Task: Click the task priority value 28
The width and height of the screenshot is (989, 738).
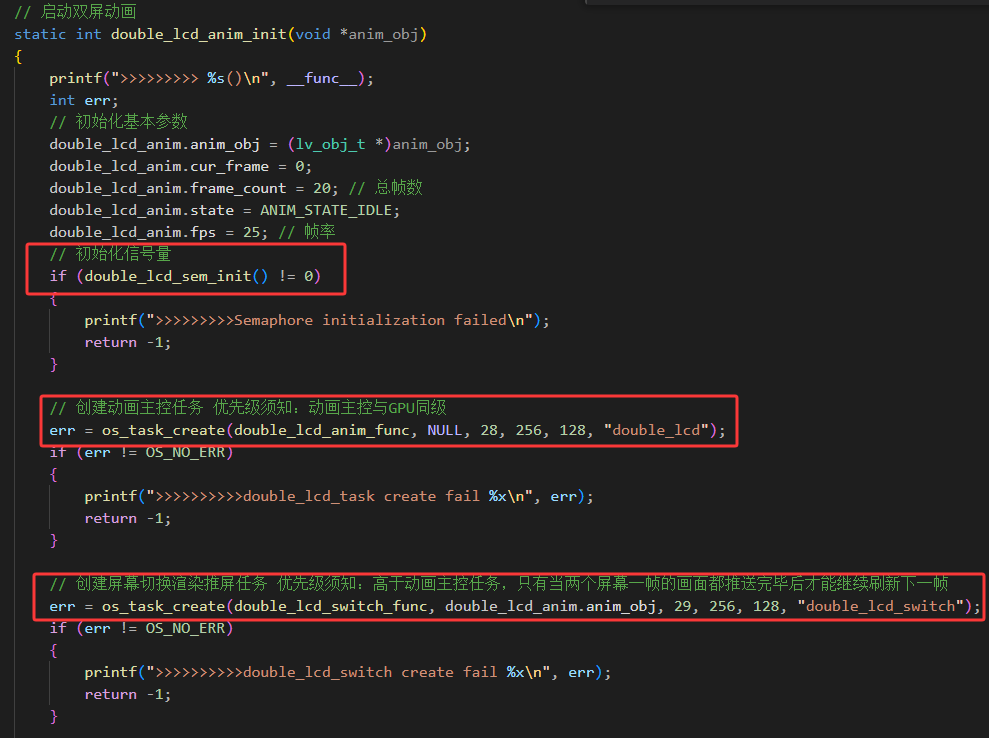Action: 489,430
